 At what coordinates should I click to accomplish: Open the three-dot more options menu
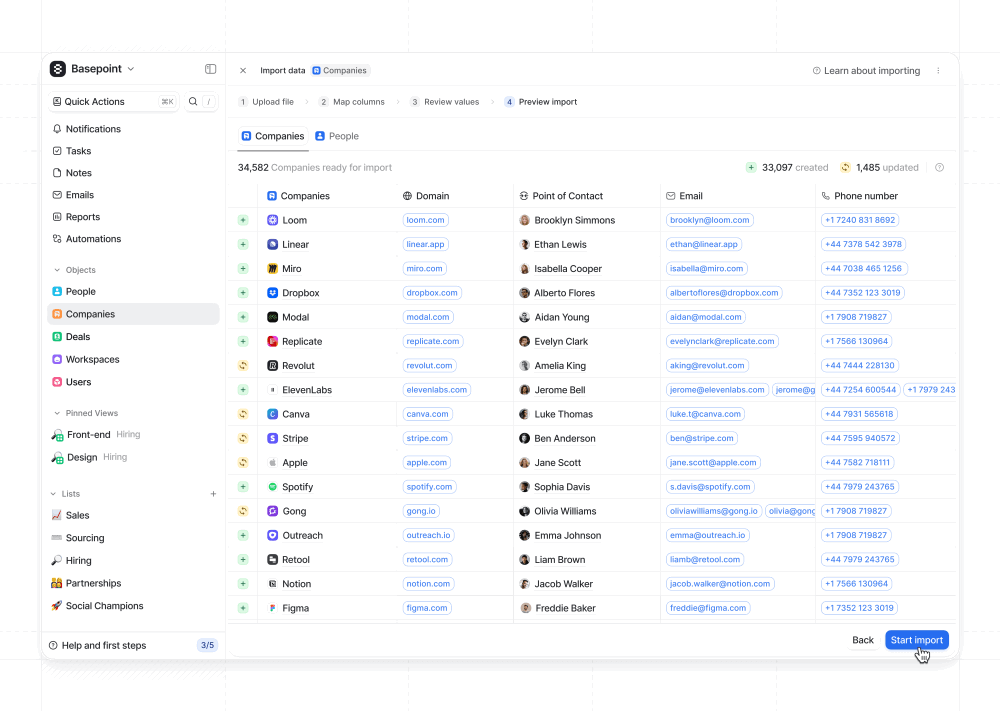[x=938, y=71]
